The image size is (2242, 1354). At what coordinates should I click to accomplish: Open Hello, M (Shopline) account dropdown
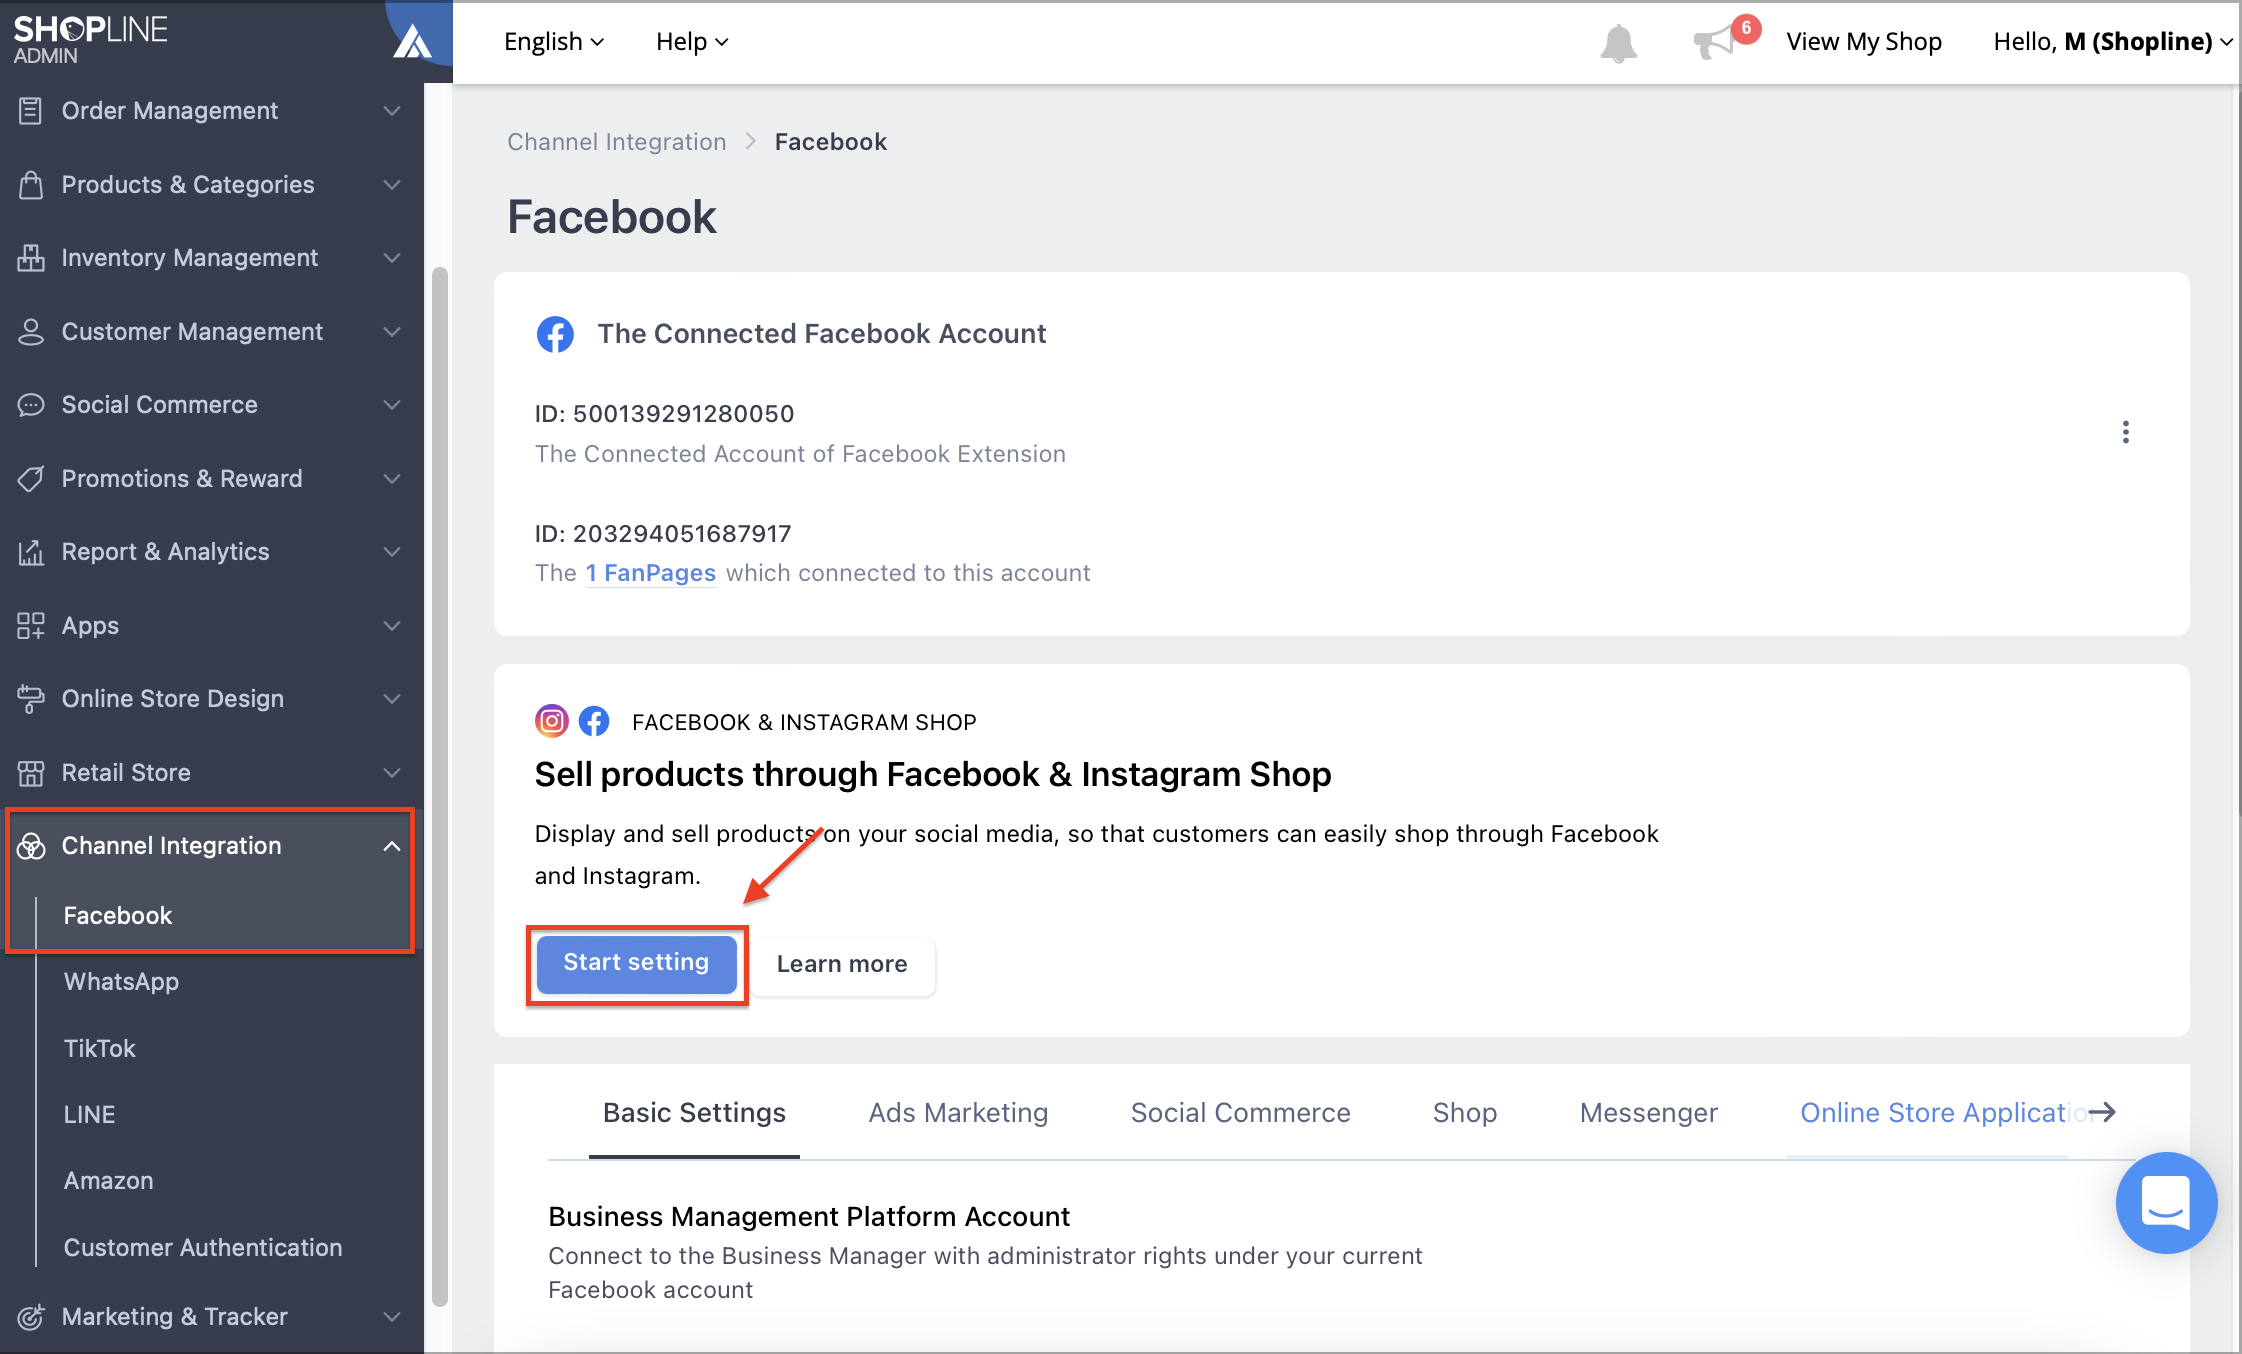coord(2112,42)
